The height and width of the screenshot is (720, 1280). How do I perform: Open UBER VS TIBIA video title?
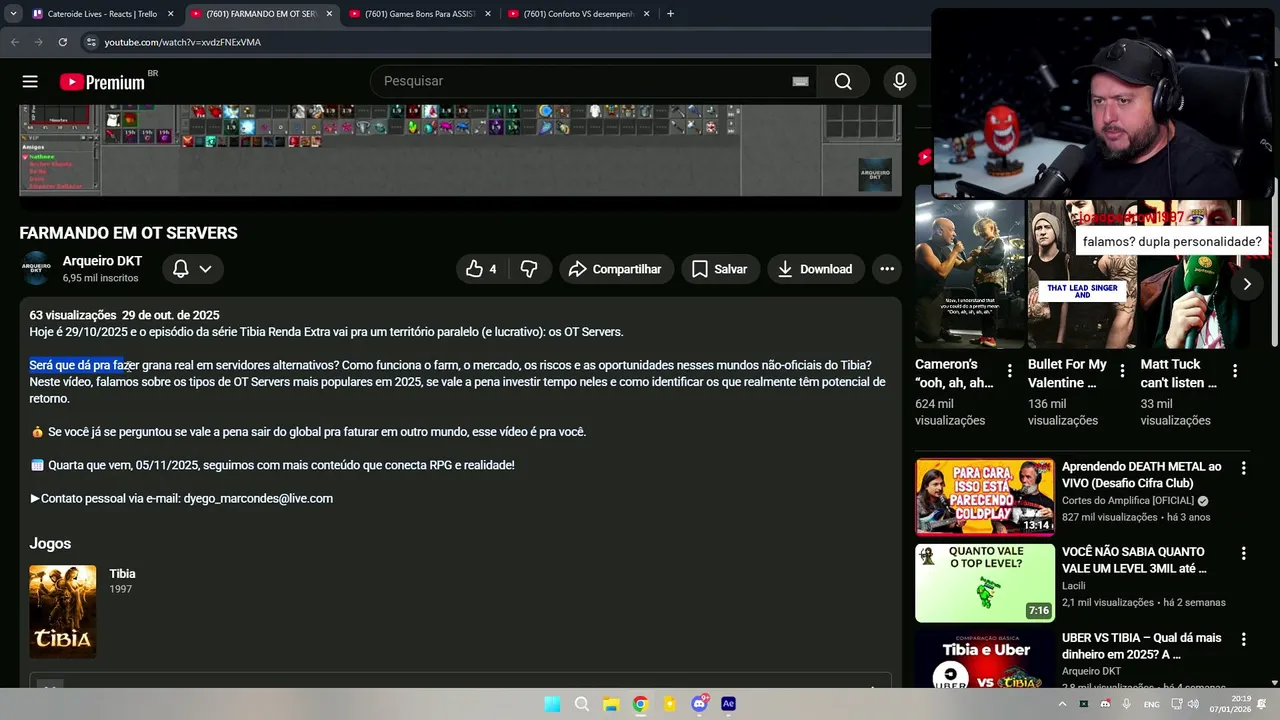click(x=1142, y=646)
